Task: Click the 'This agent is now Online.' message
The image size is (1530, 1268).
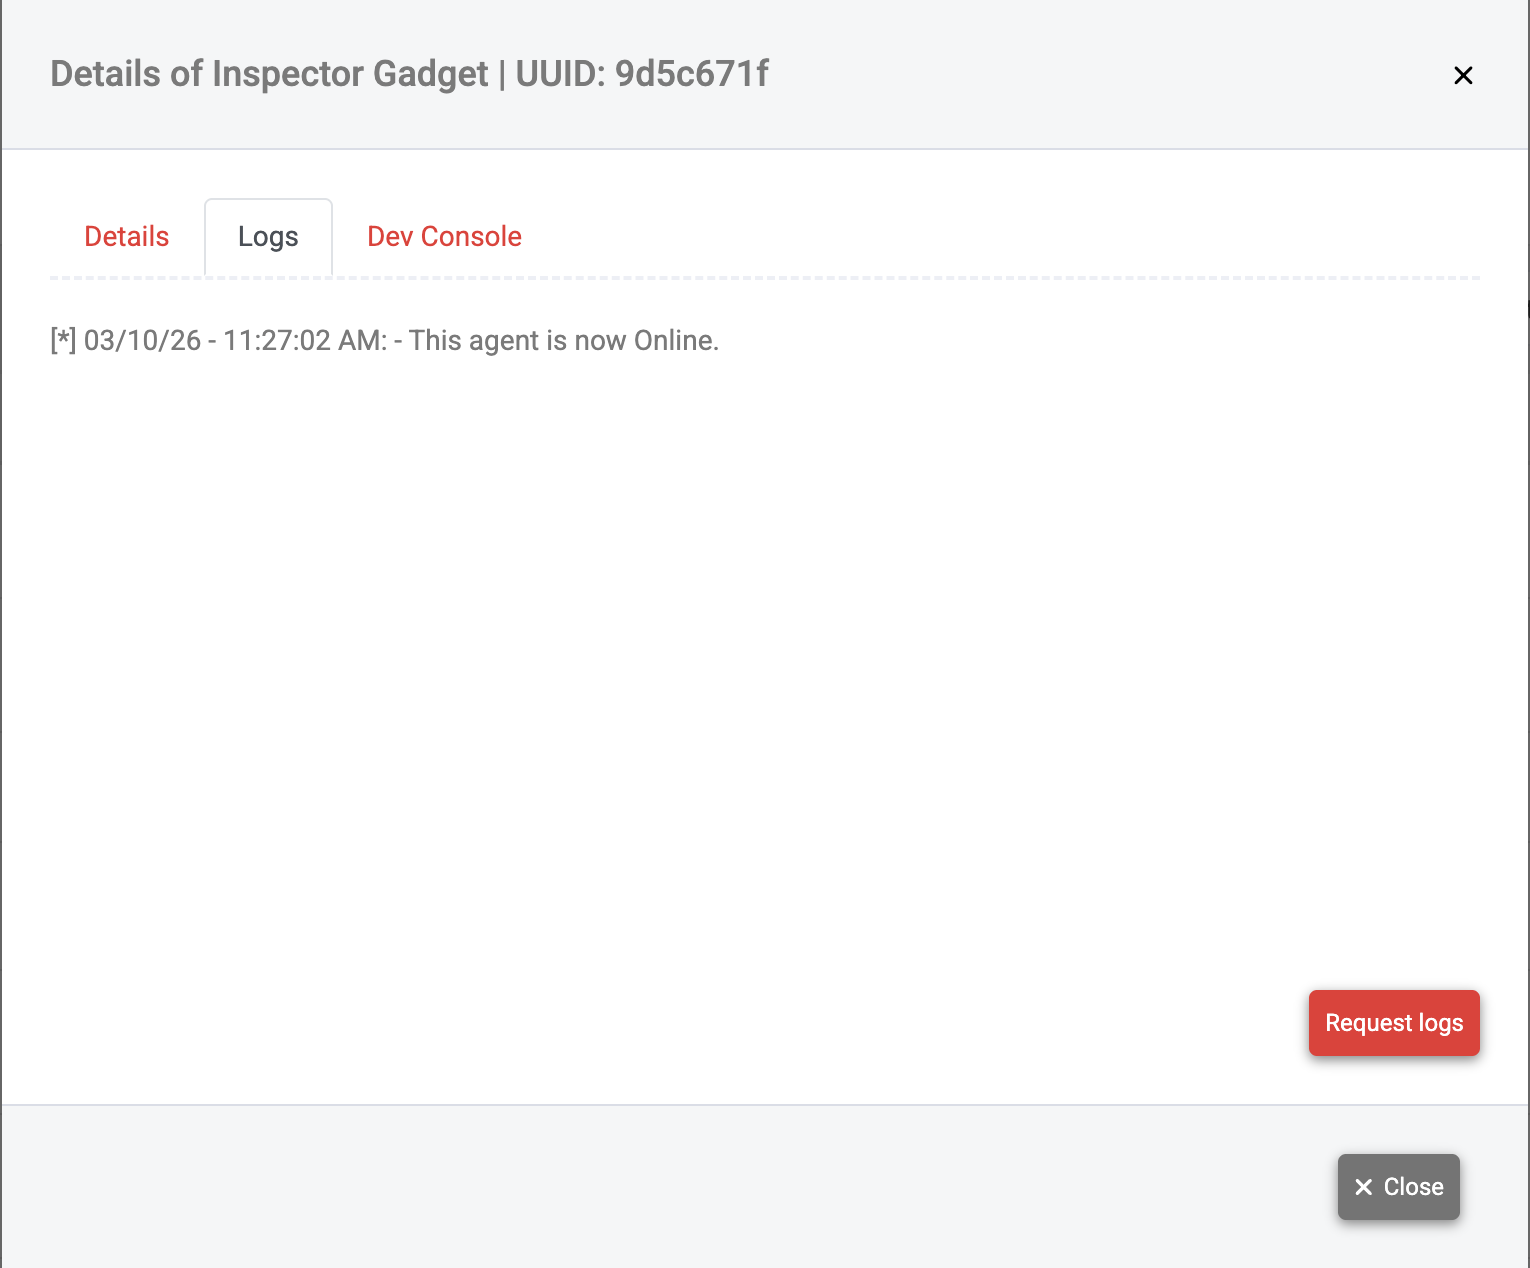Action: [563, 341]
